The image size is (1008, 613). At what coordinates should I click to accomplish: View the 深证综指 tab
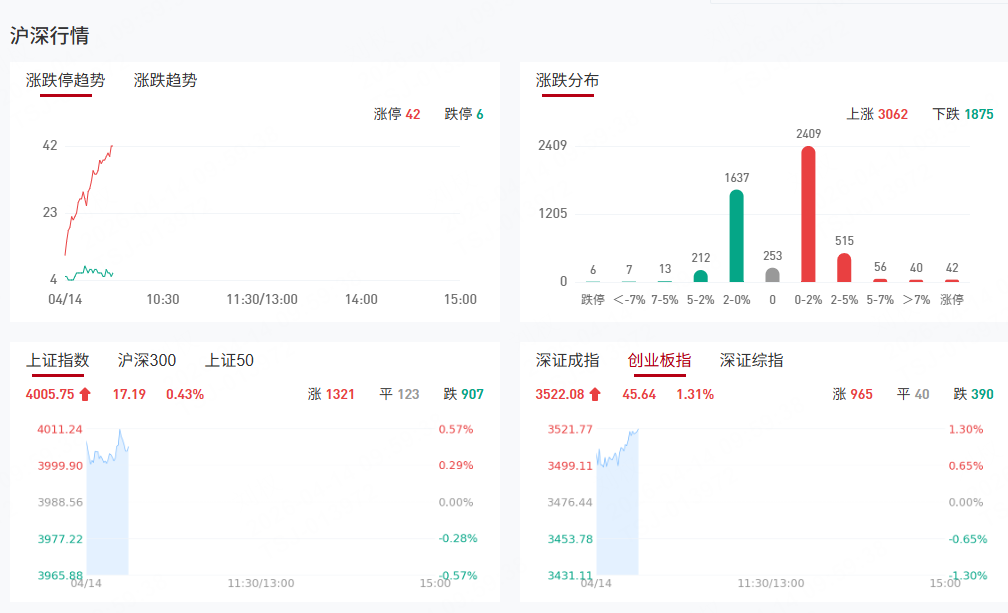coord(751,360)
